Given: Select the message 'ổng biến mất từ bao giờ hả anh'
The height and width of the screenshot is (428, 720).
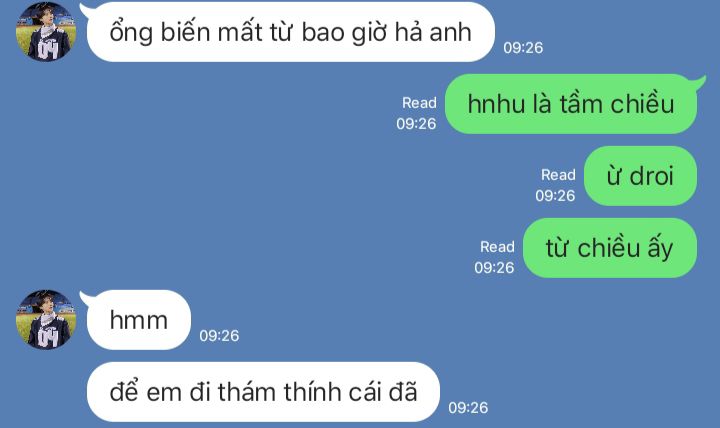Looking at the screenshot, I should click(x=290, y=32).
